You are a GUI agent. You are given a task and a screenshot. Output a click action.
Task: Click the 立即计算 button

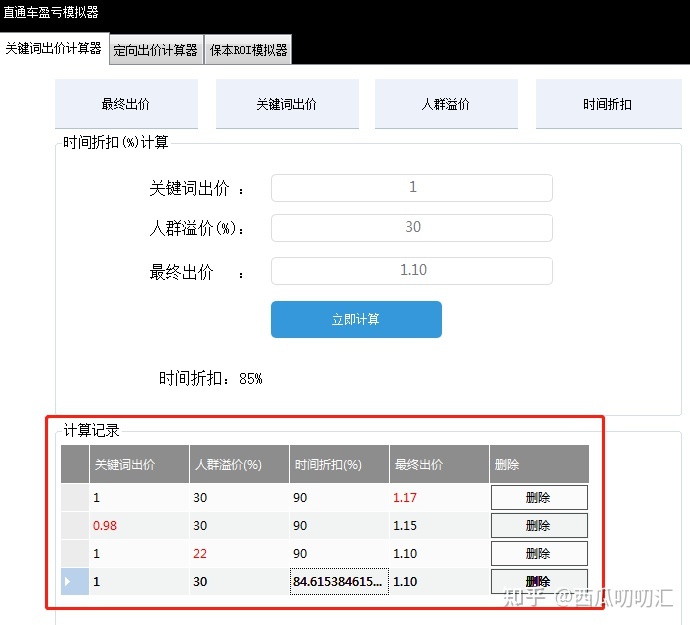coord(356,320)
